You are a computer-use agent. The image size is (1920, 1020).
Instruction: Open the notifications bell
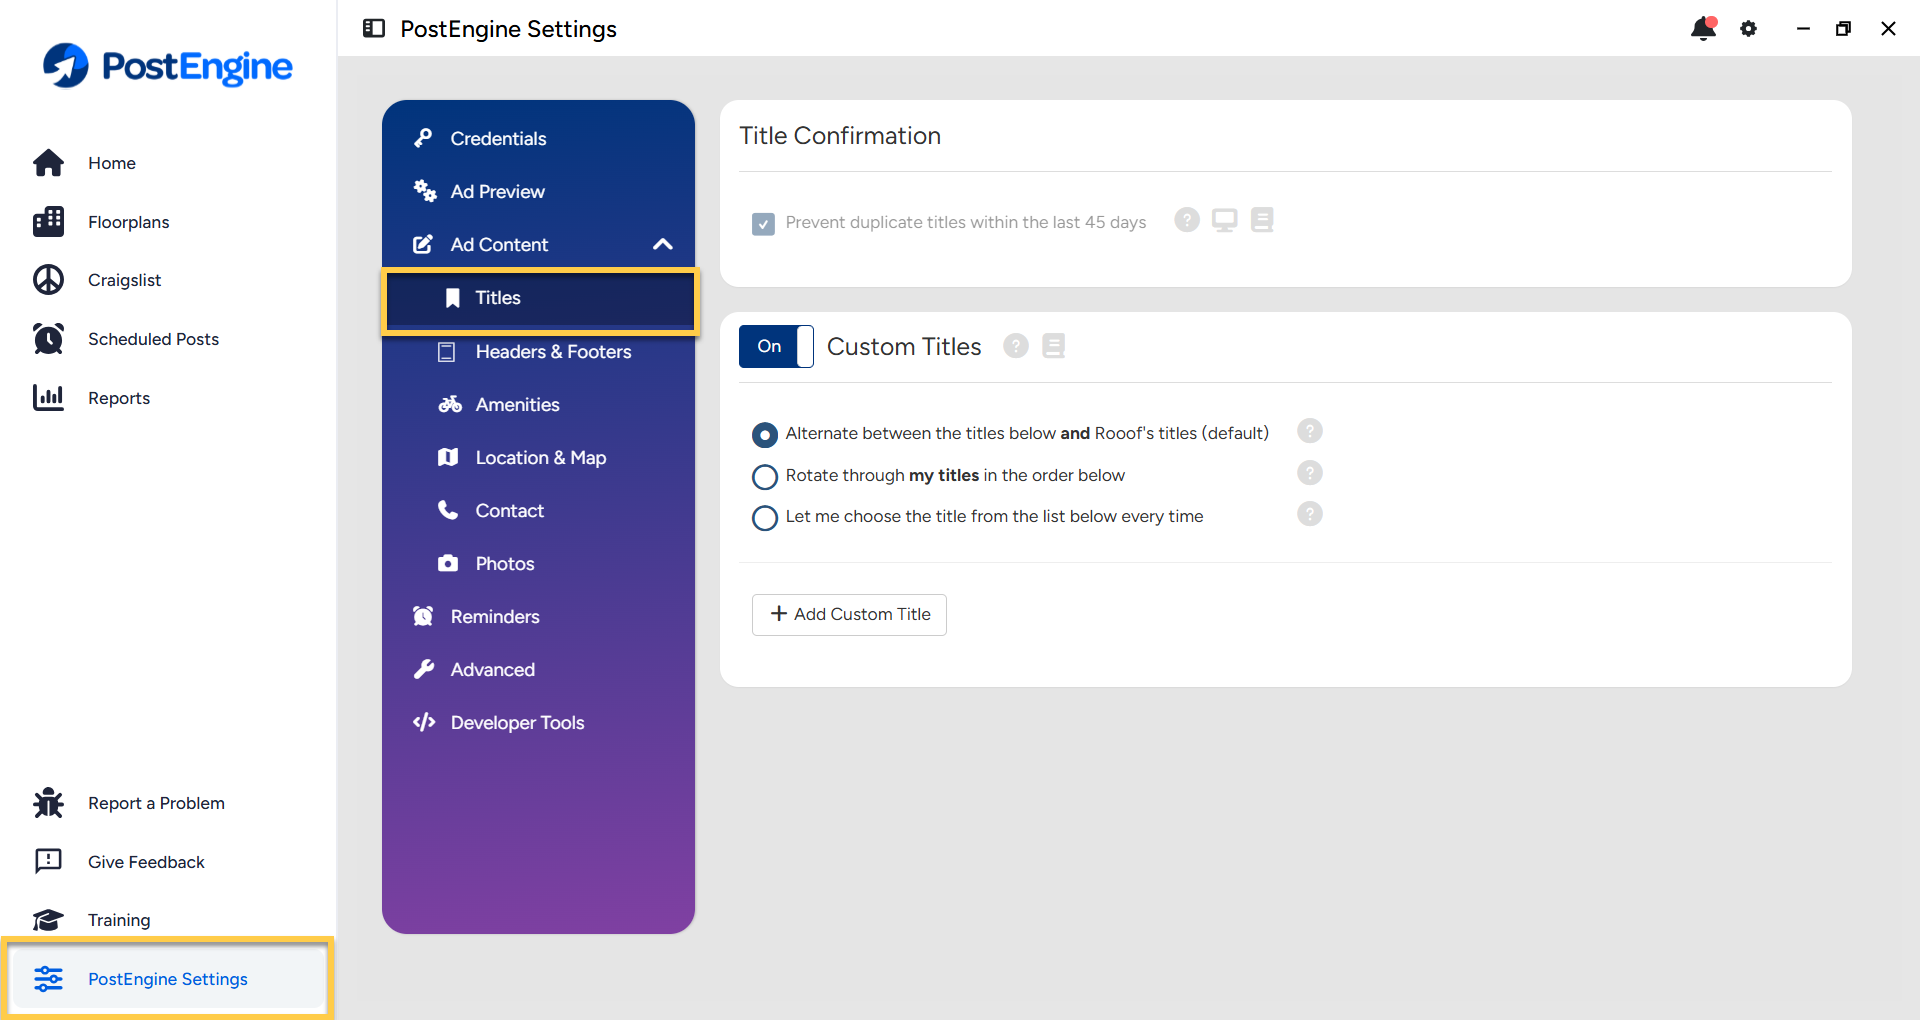click(x=1704, y=28)
